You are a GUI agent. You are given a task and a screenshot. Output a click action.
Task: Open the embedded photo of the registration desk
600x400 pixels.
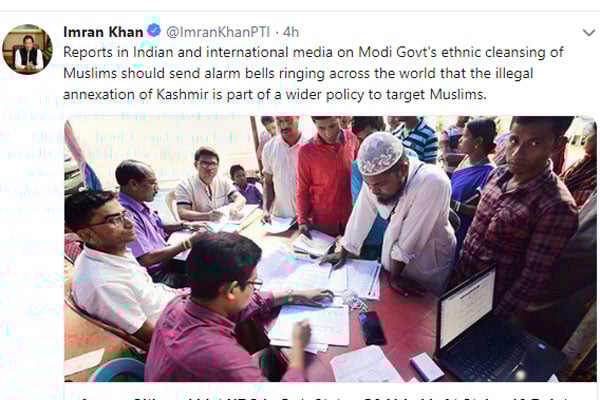(x=330, y=249)
